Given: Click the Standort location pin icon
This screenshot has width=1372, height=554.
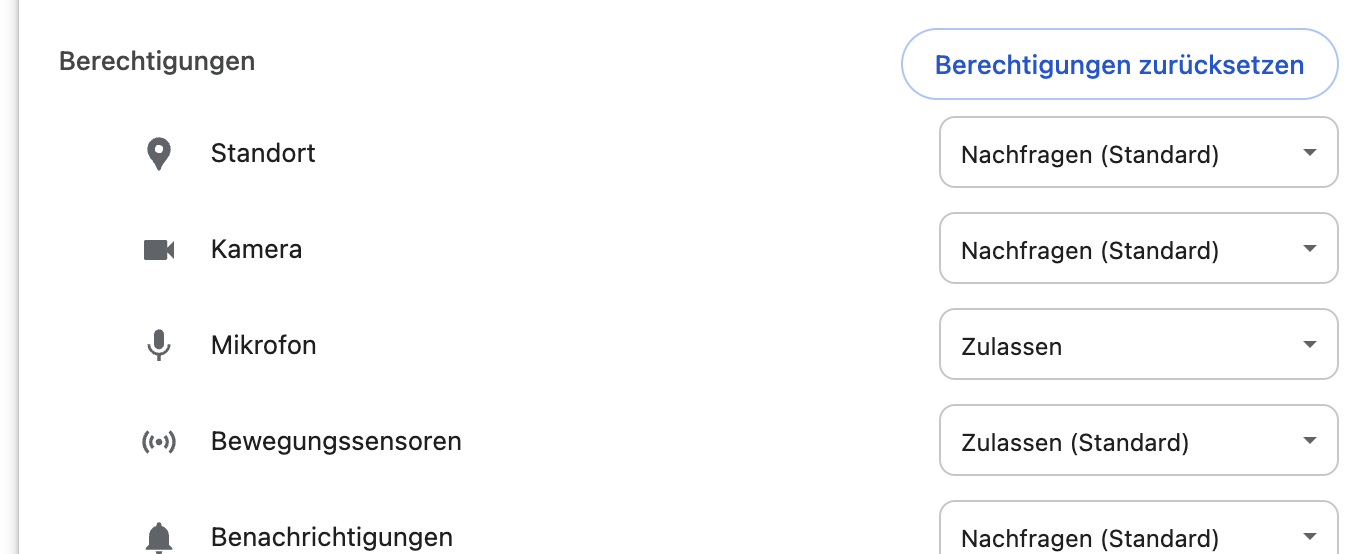Looking at the screenshot, I should click(x=159, y=154).
